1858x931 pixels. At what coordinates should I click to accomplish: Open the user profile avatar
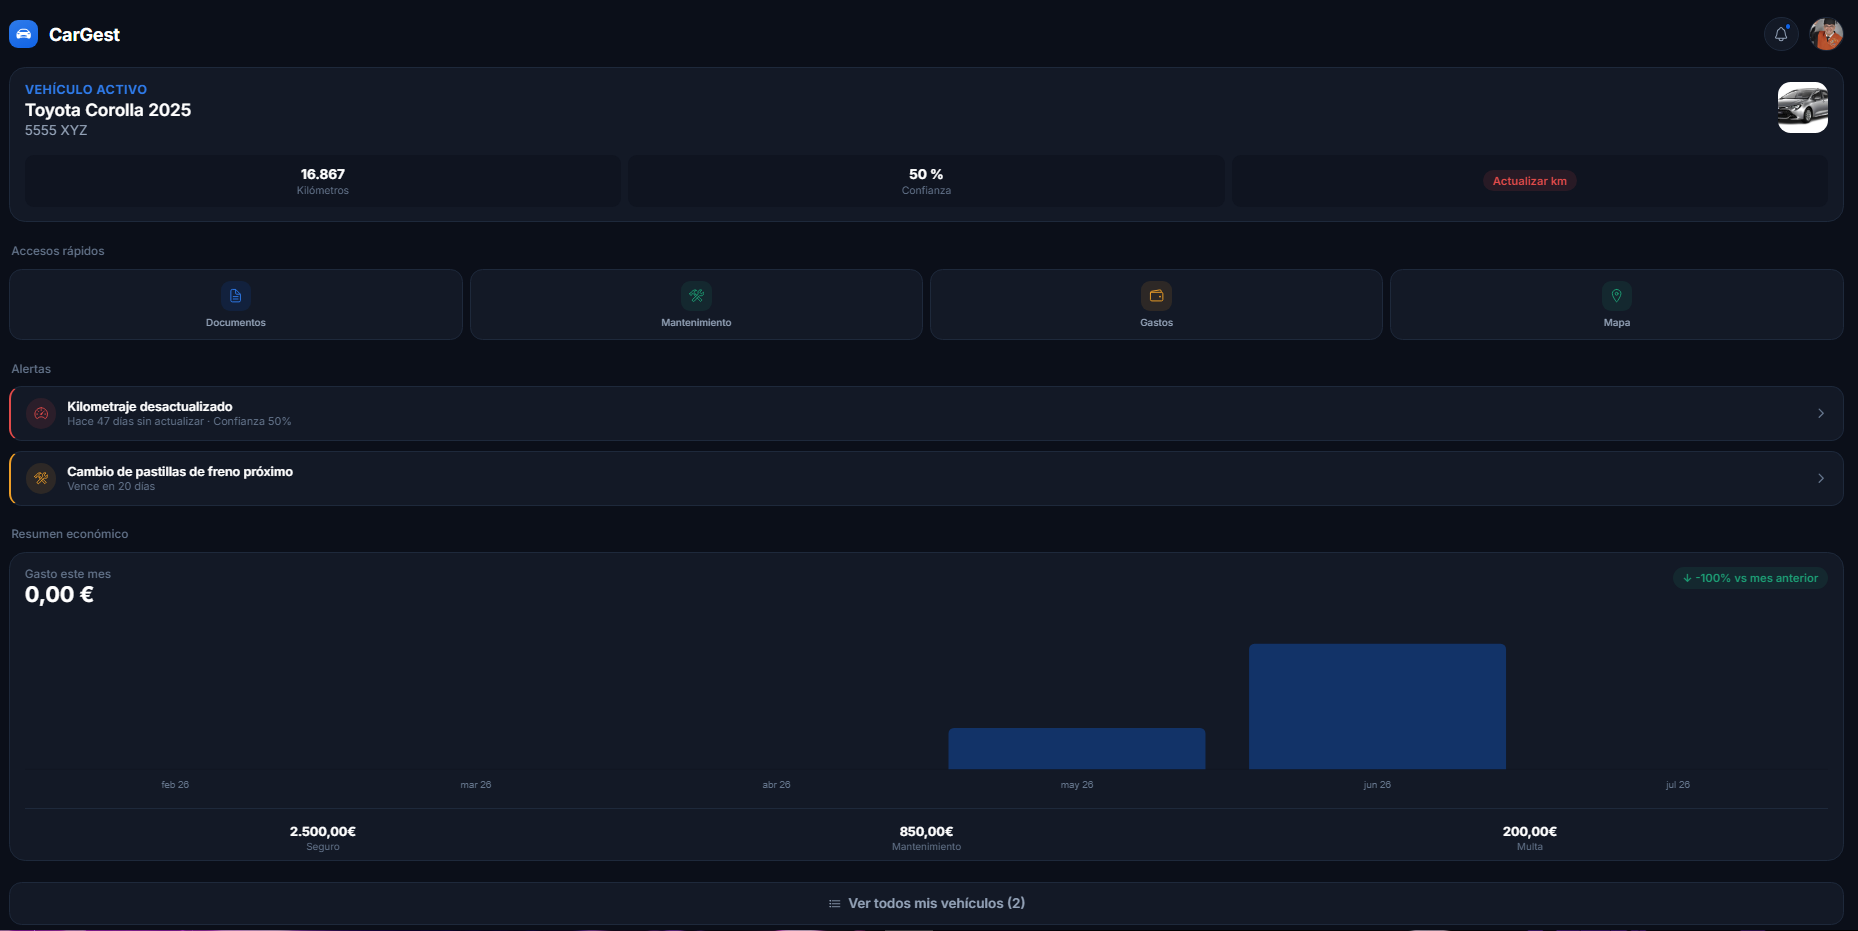(x=1826, y=34)
